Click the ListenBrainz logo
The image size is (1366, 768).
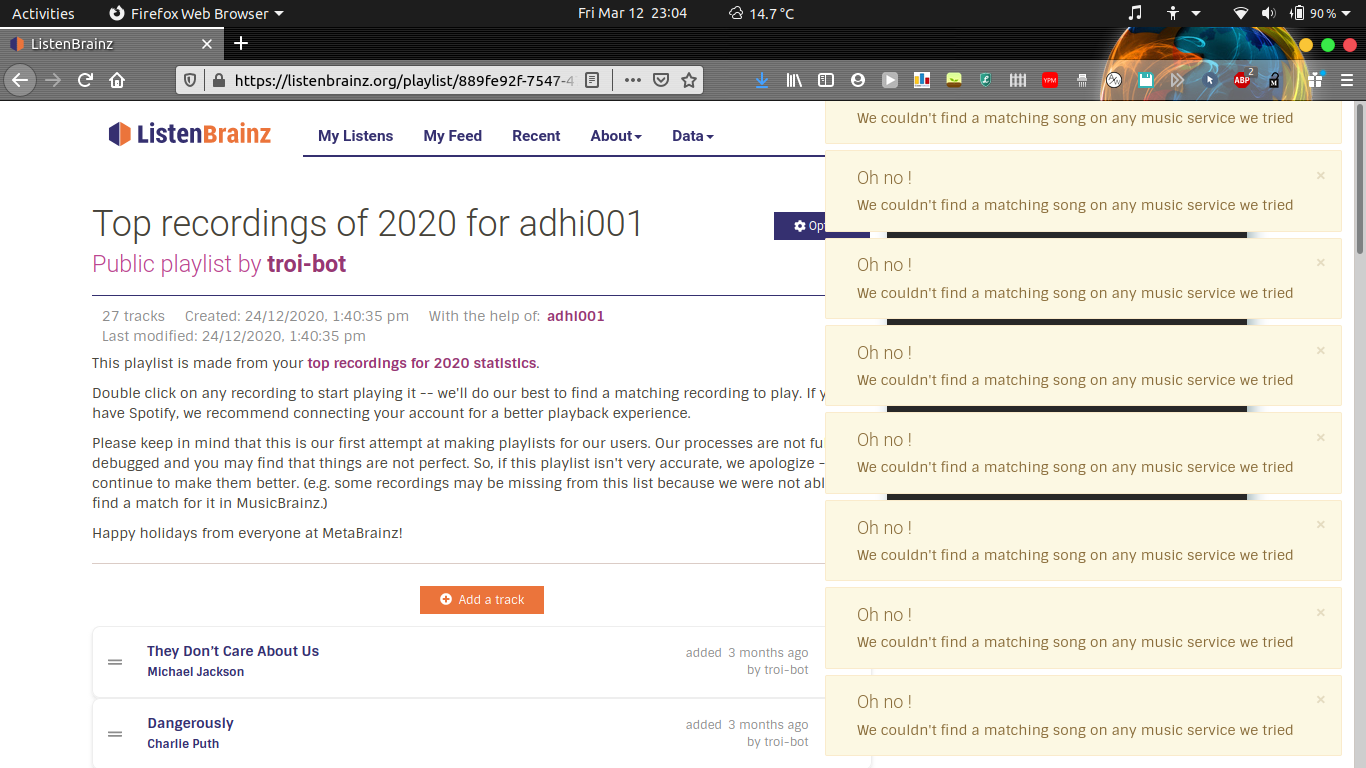(x=190, y=134)
